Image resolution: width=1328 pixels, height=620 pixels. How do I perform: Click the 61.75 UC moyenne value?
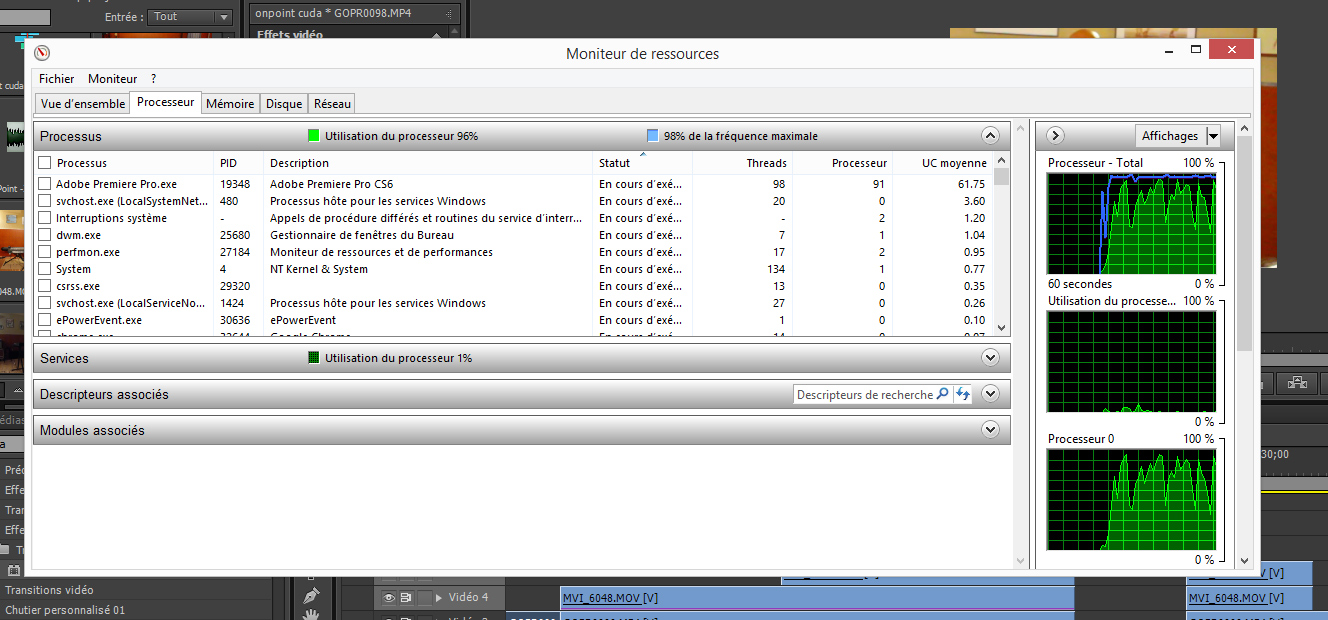[971, 184]
